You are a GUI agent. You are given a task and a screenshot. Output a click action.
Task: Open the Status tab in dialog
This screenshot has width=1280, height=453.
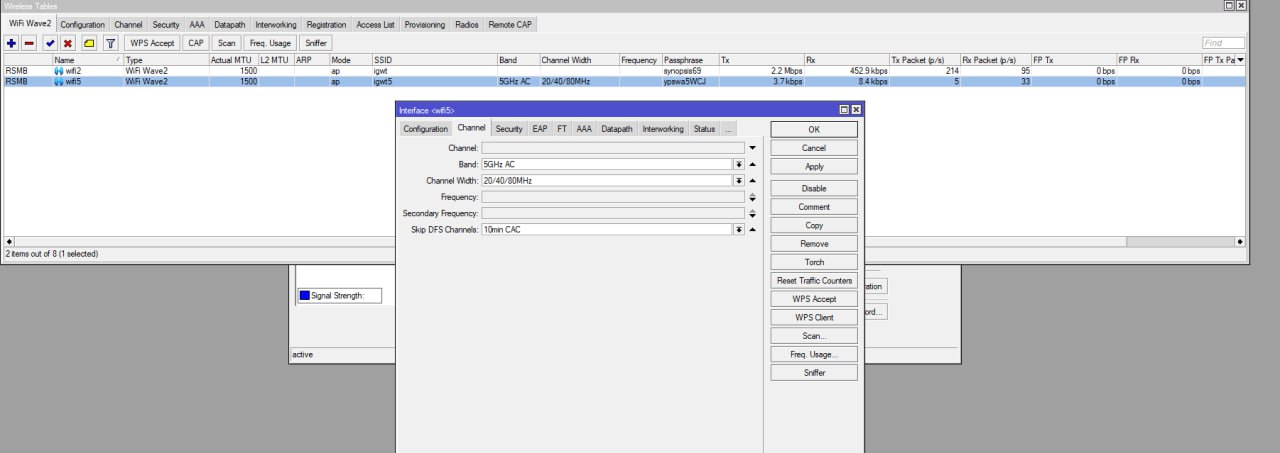pyautogui.click(x=704, y=129)
